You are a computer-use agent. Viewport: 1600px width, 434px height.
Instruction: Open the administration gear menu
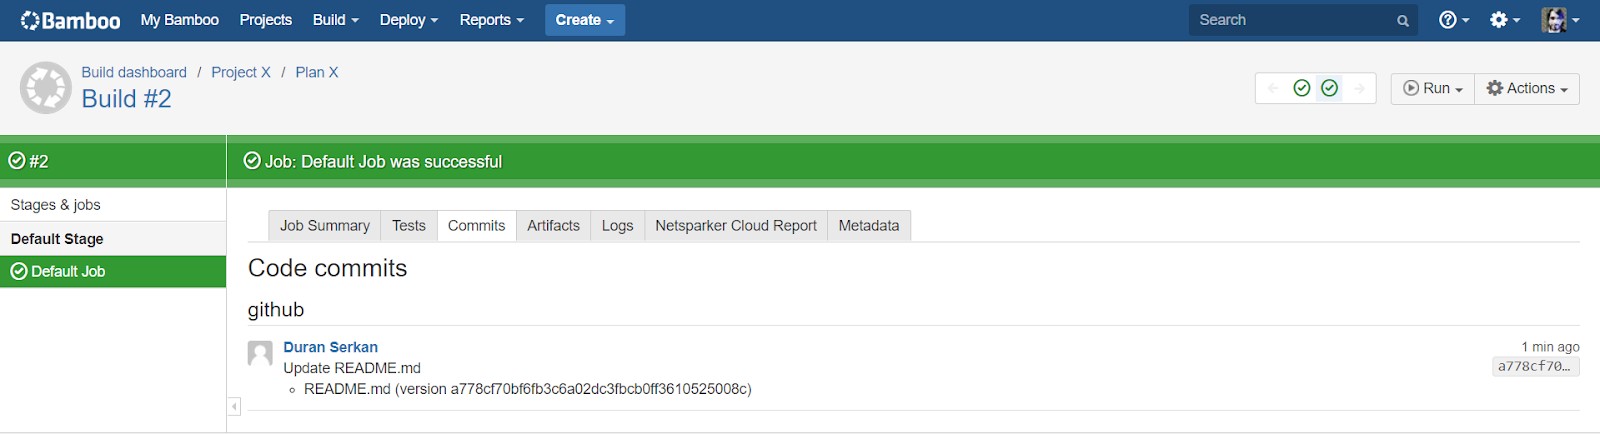[x=1504, y=20]
